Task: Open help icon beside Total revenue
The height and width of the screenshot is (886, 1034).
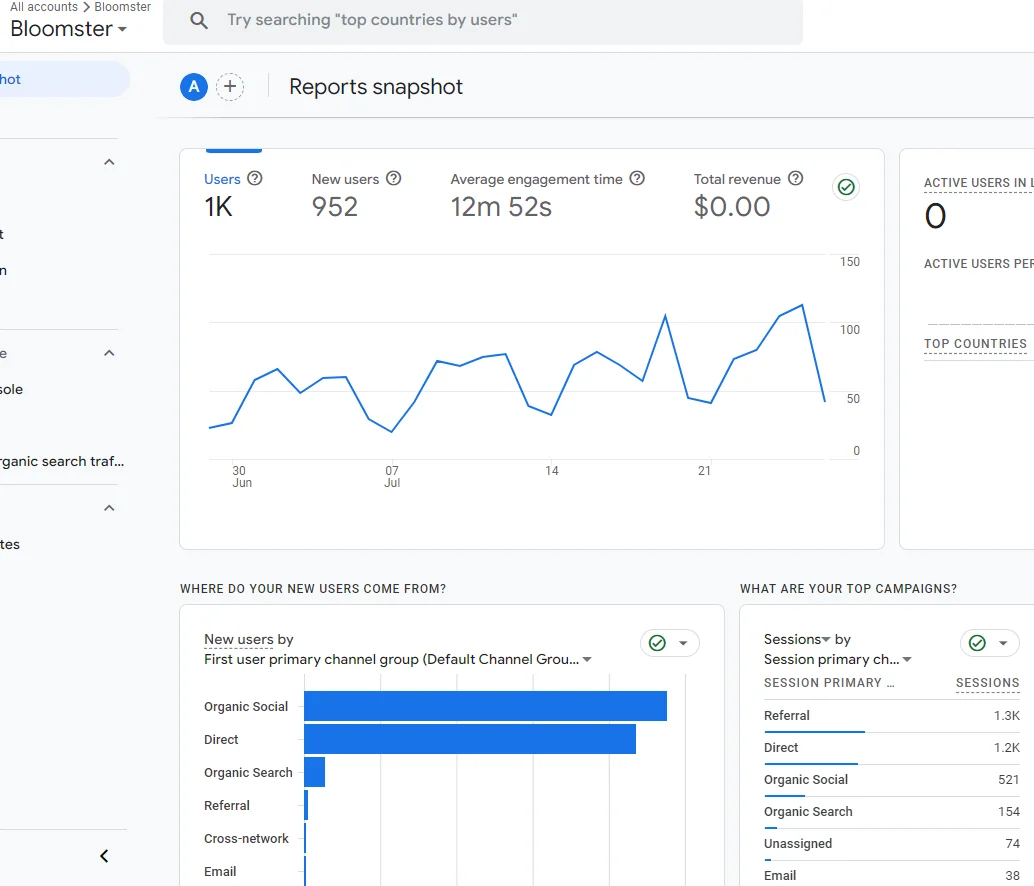Action: 796,179
